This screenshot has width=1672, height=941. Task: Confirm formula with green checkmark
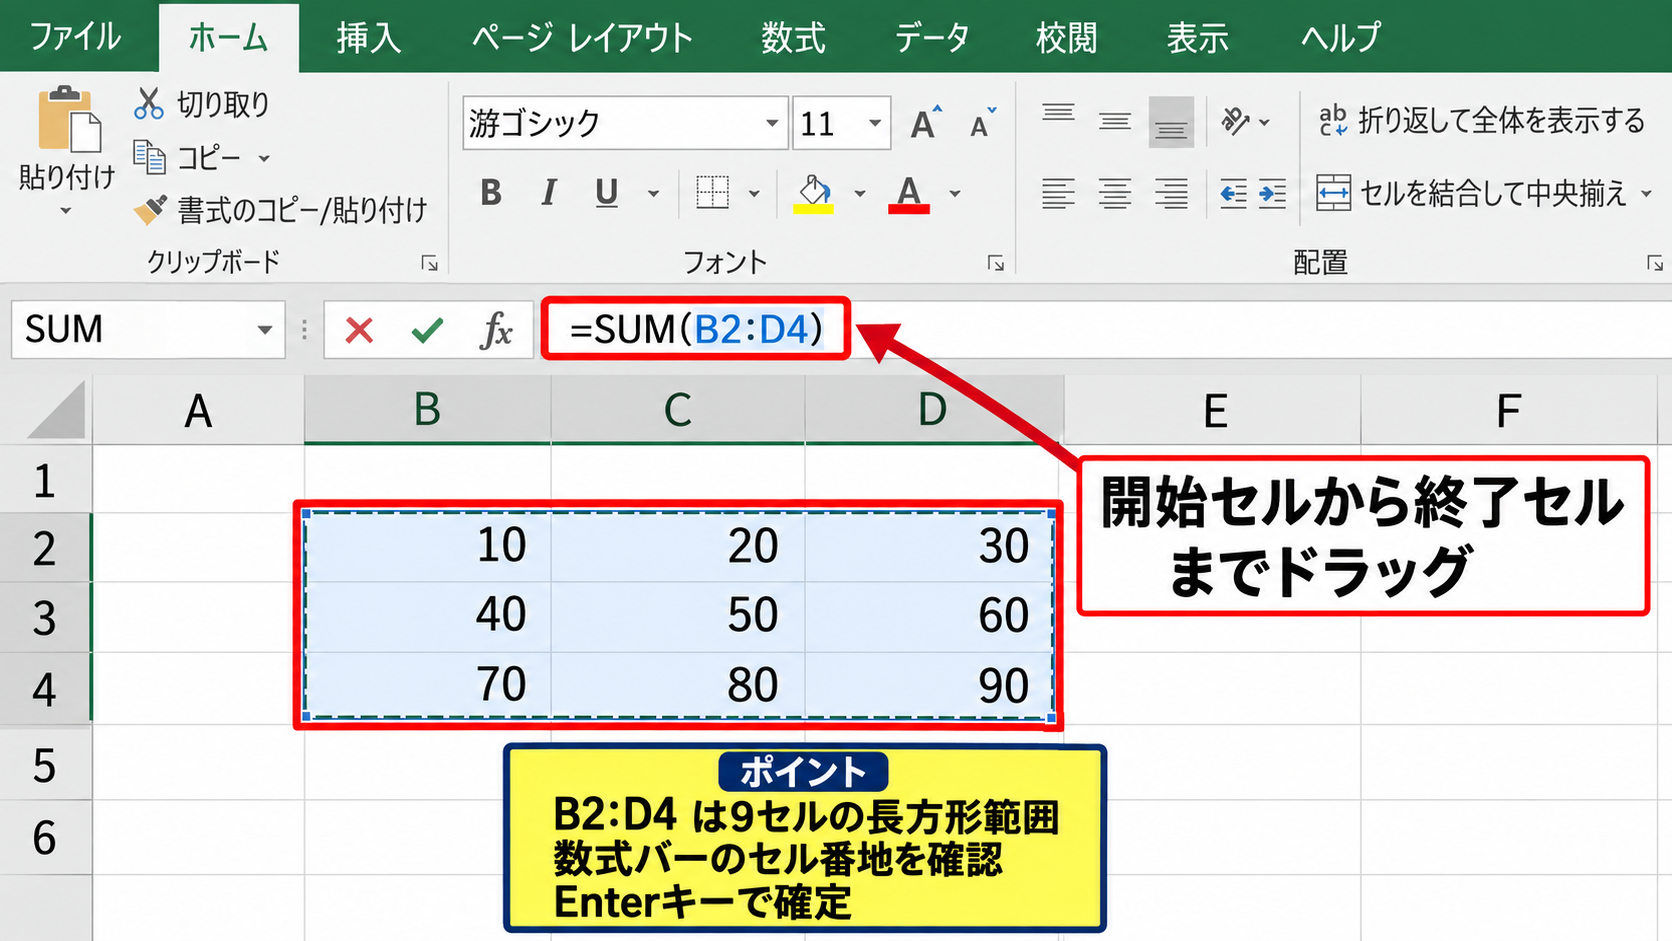pyautogui.click(x=428, y=330)
